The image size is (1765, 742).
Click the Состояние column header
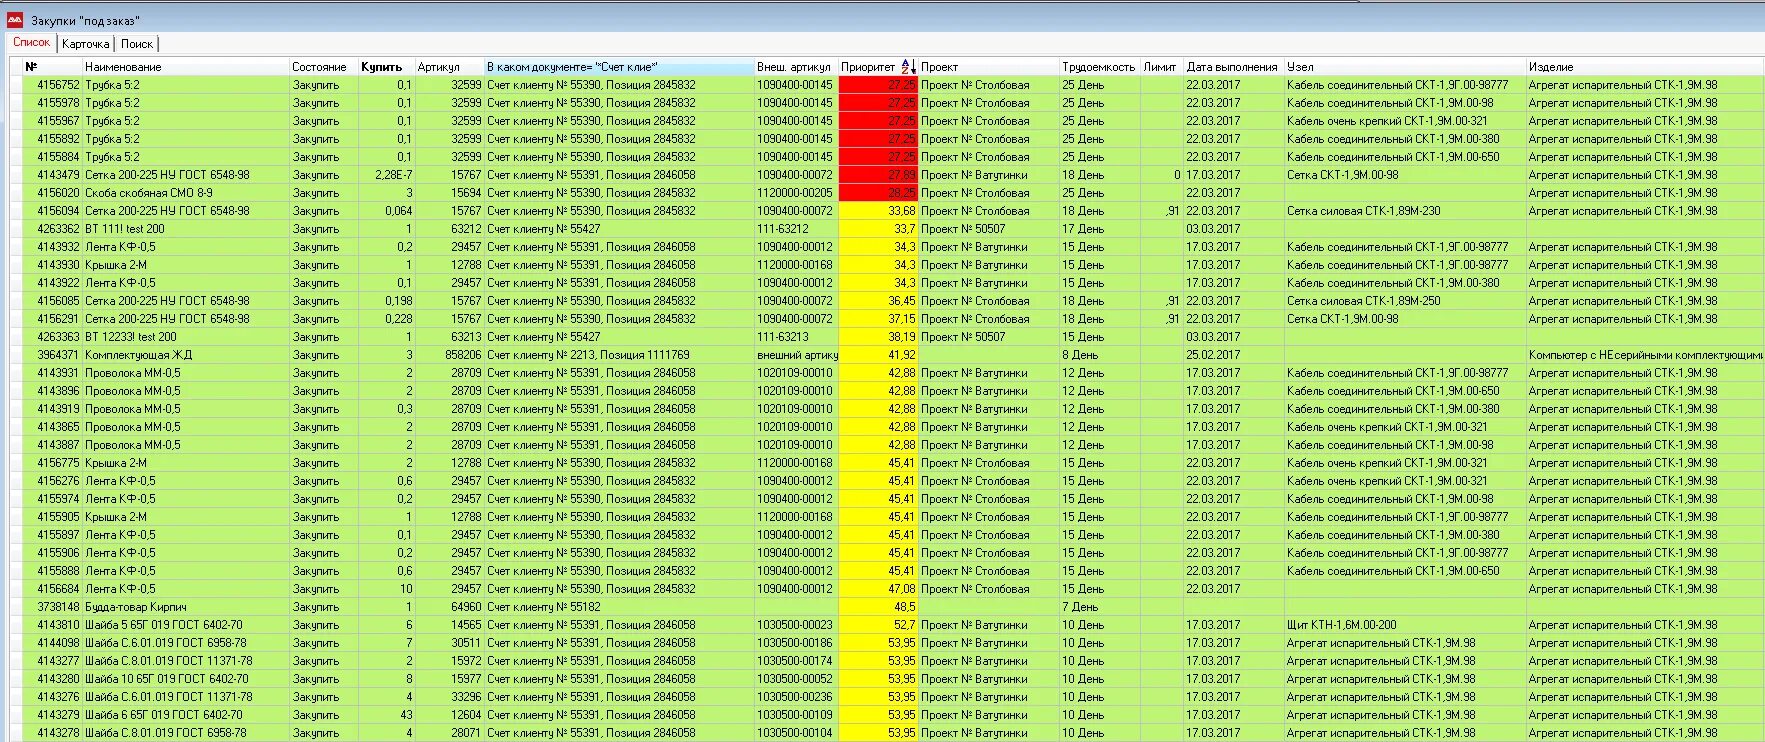(x=324, y=67)
